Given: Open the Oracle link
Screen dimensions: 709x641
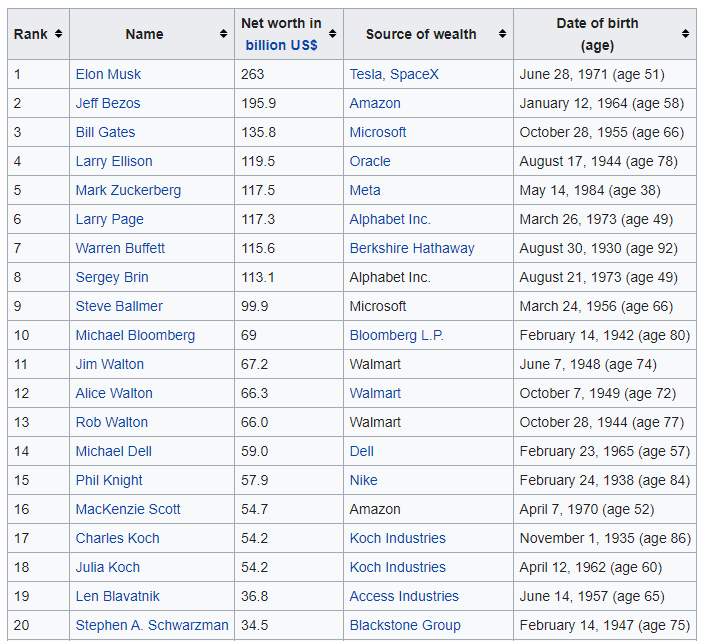Looking at the screenshot, I should pyautogui.click(x=370, y=161).
